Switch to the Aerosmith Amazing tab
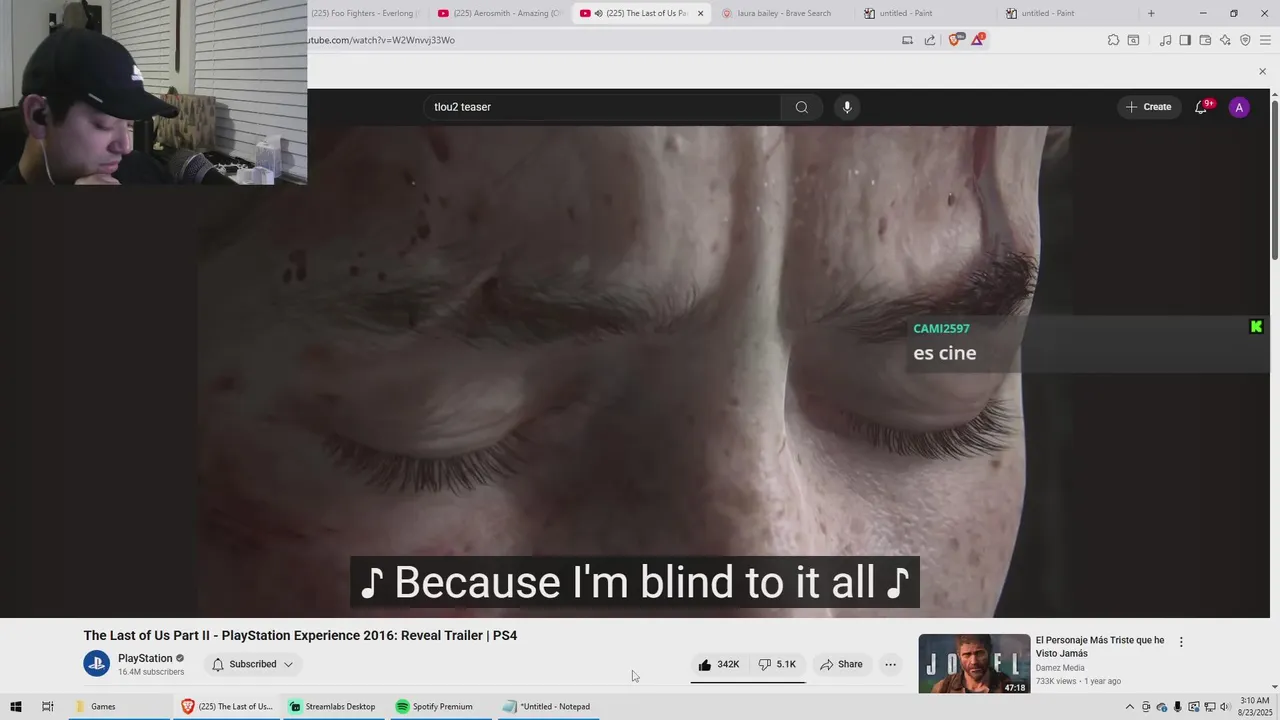This screenshot has height=720, width=1280. (x=500, y=13)
